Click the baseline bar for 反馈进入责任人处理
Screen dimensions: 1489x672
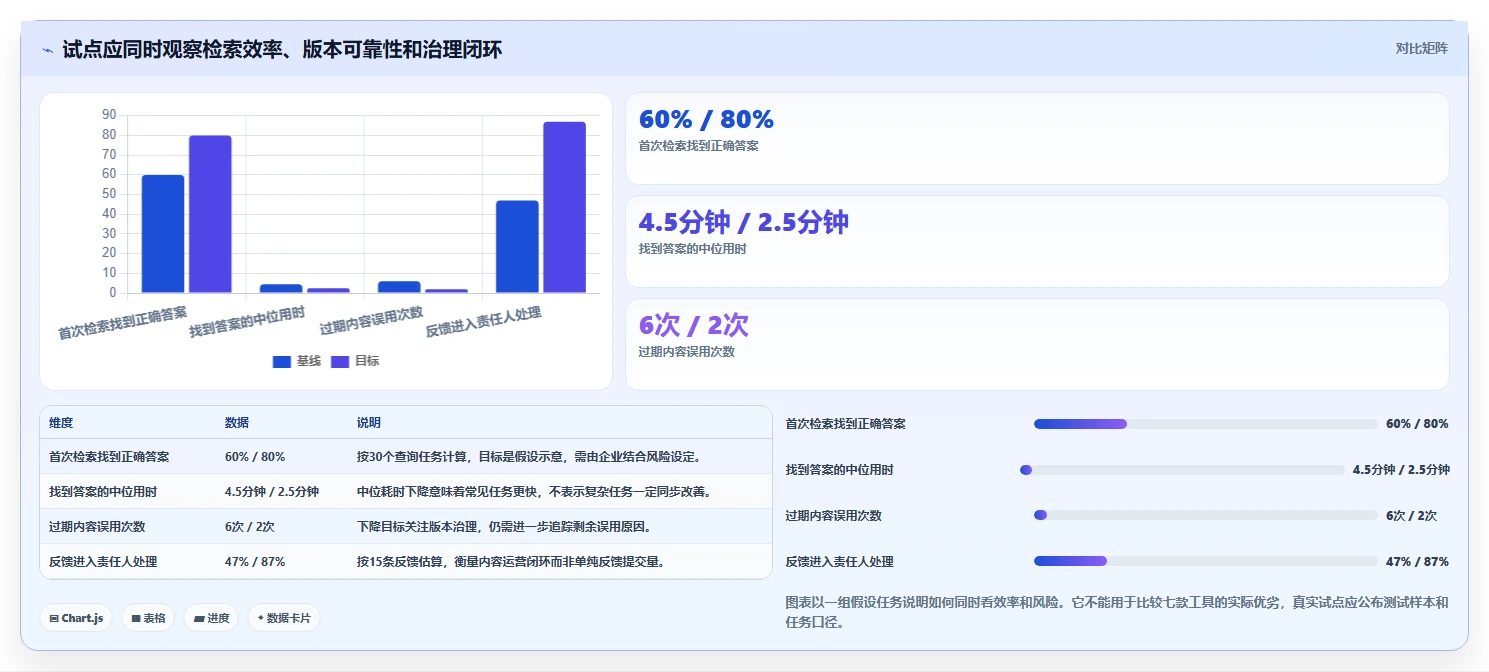click(517, 247)
